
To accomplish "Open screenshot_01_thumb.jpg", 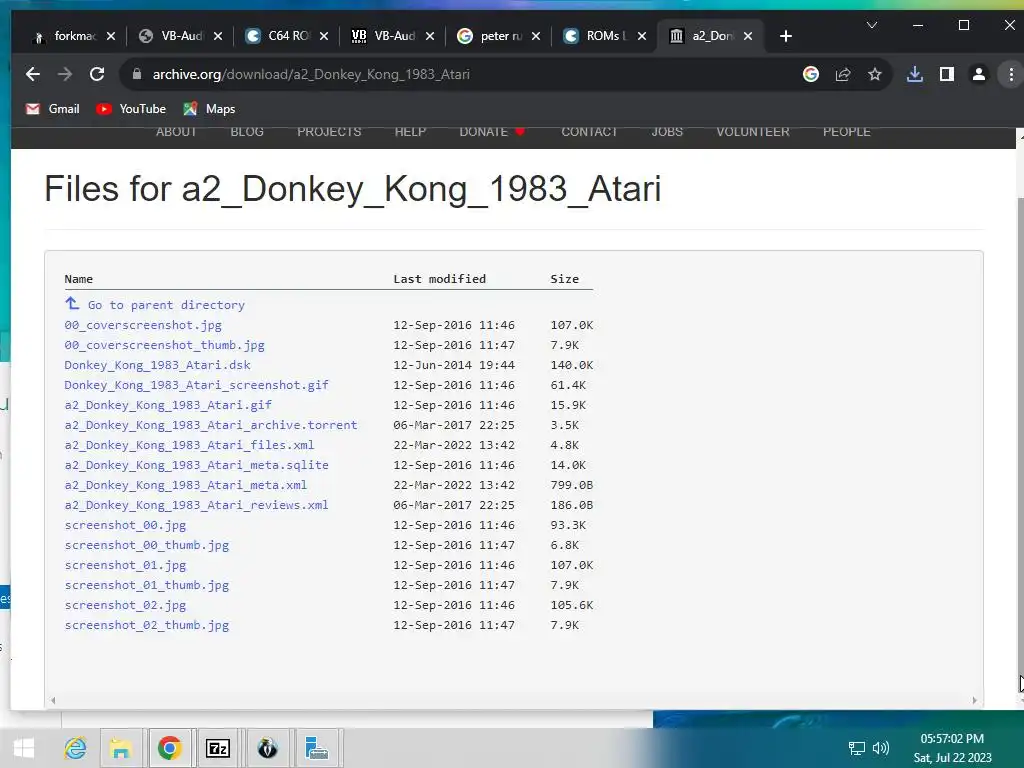I will pos(147,585).
